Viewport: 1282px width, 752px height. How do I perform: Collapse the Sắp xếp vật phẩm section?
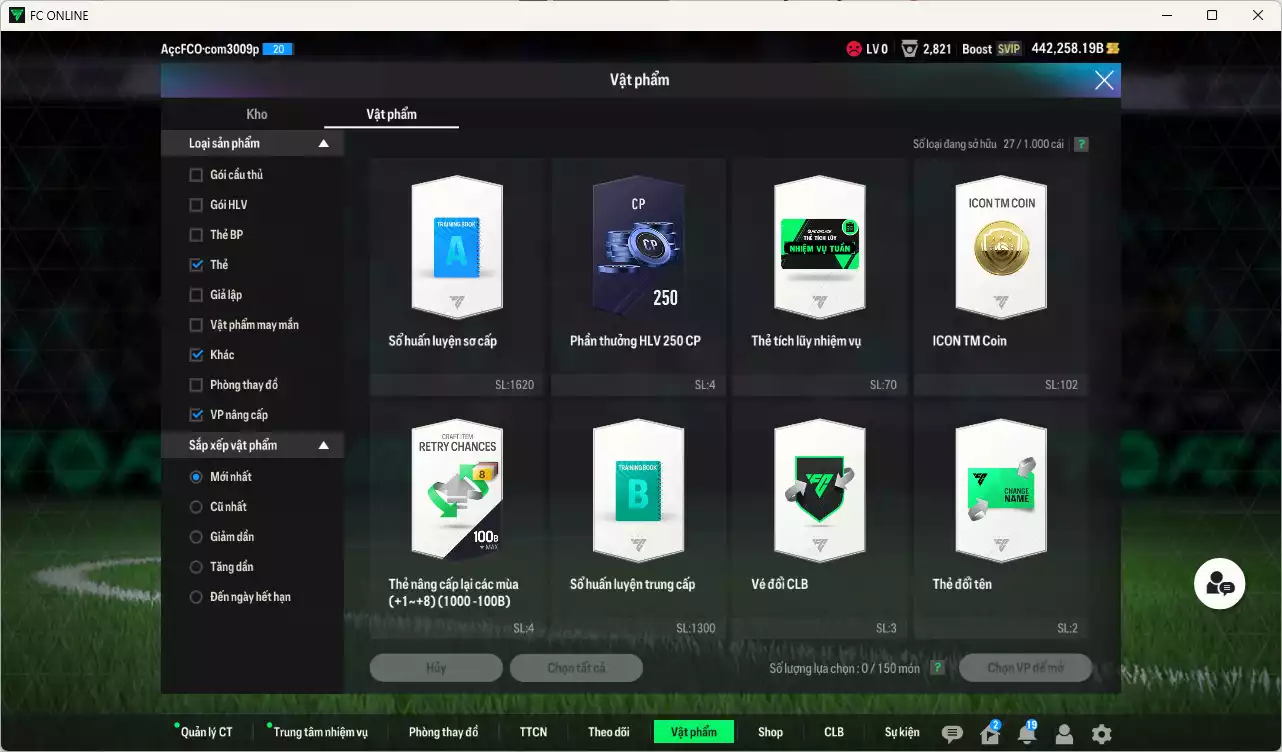coord(323,445)
